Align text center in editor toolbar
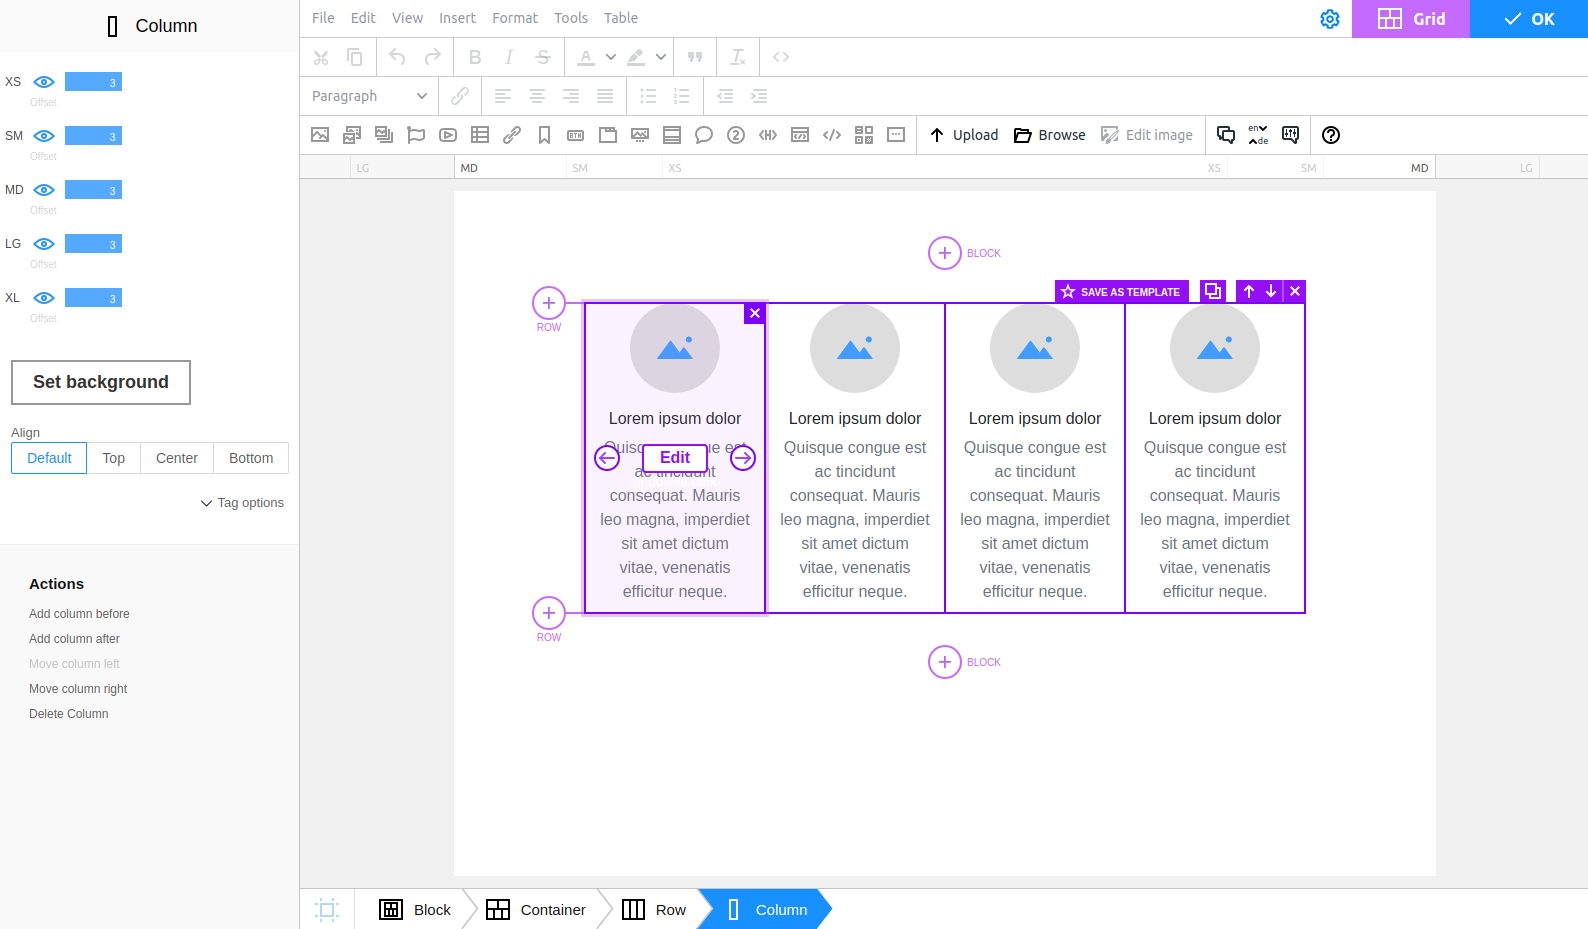The image size is (1588, 929). pos(537,96)
